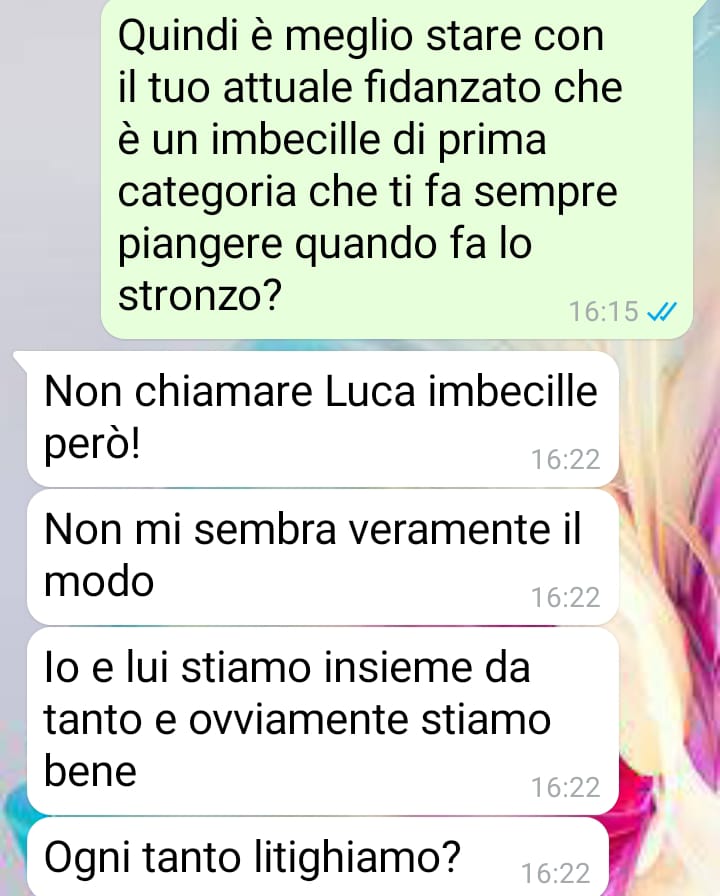720x896 pixels.
Task: Tap the 16:22 timestamp beside the word 'modo'
Action: click(x=566, y=598)
